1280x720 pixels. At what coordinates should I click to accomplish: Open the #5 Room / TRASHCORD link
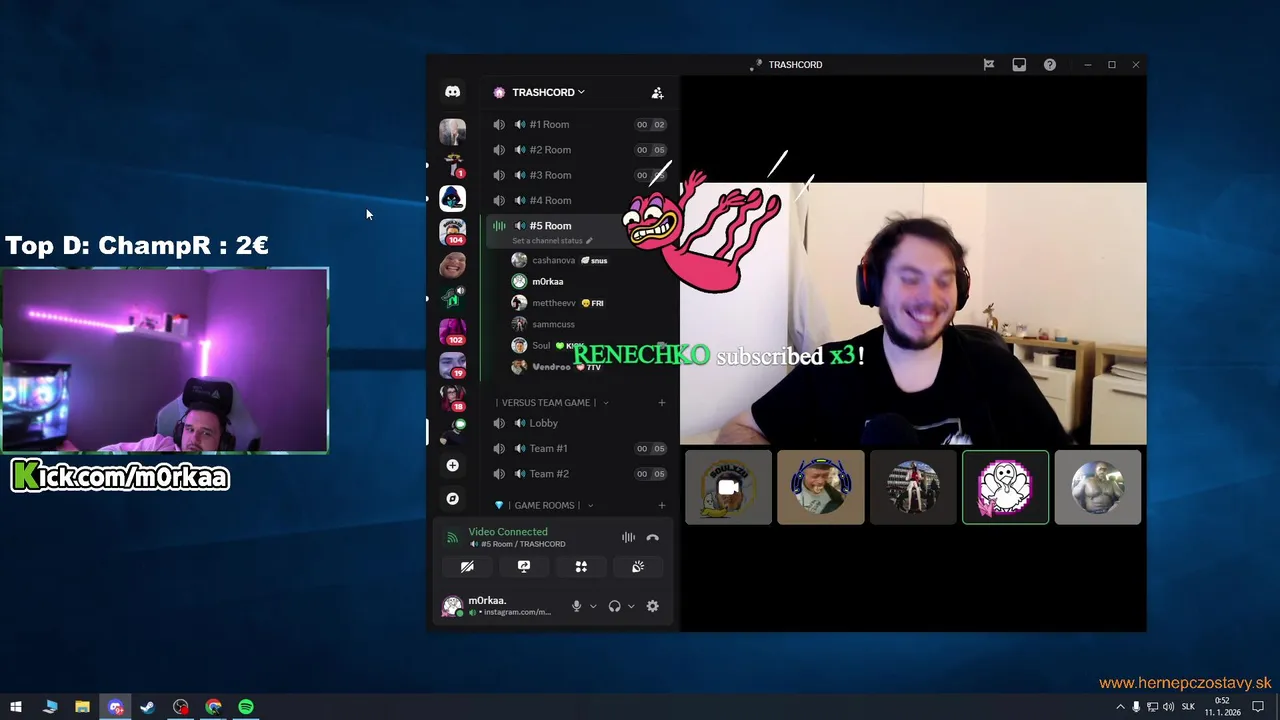[x=518, y=544]
